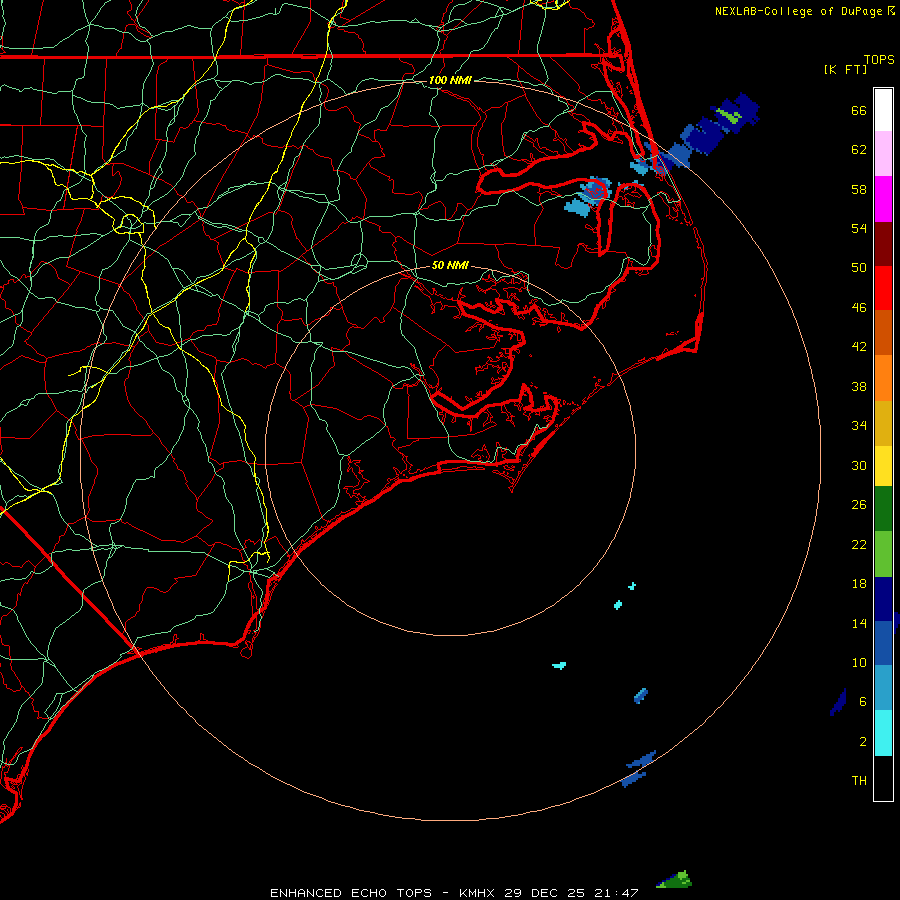Image resolution: width=900 pixels, height=900 pixels.
Task: Click the white swatch in legend
Action: coord(883,110)
